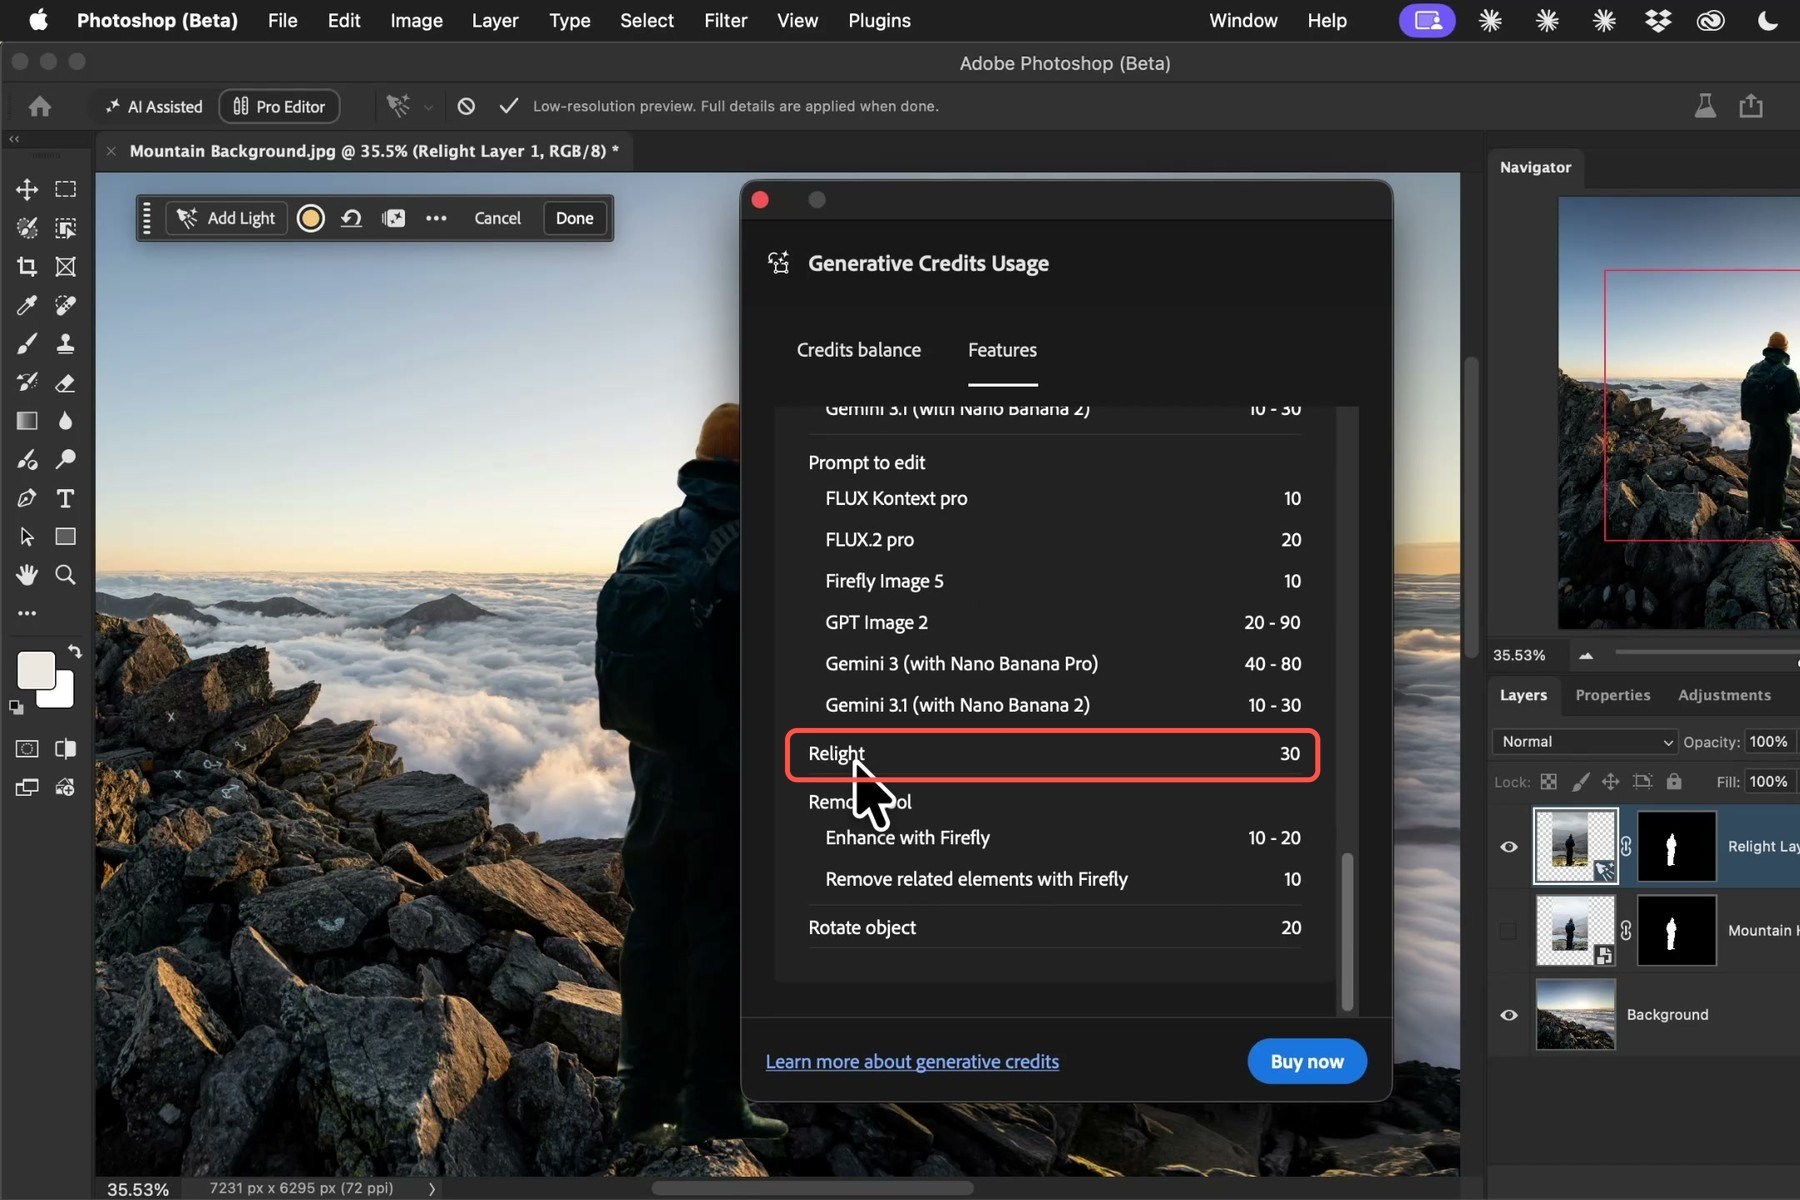Select the Crop tool
The width and height of the screenshot is (1800, 1200).
click(x=27, y=266)
